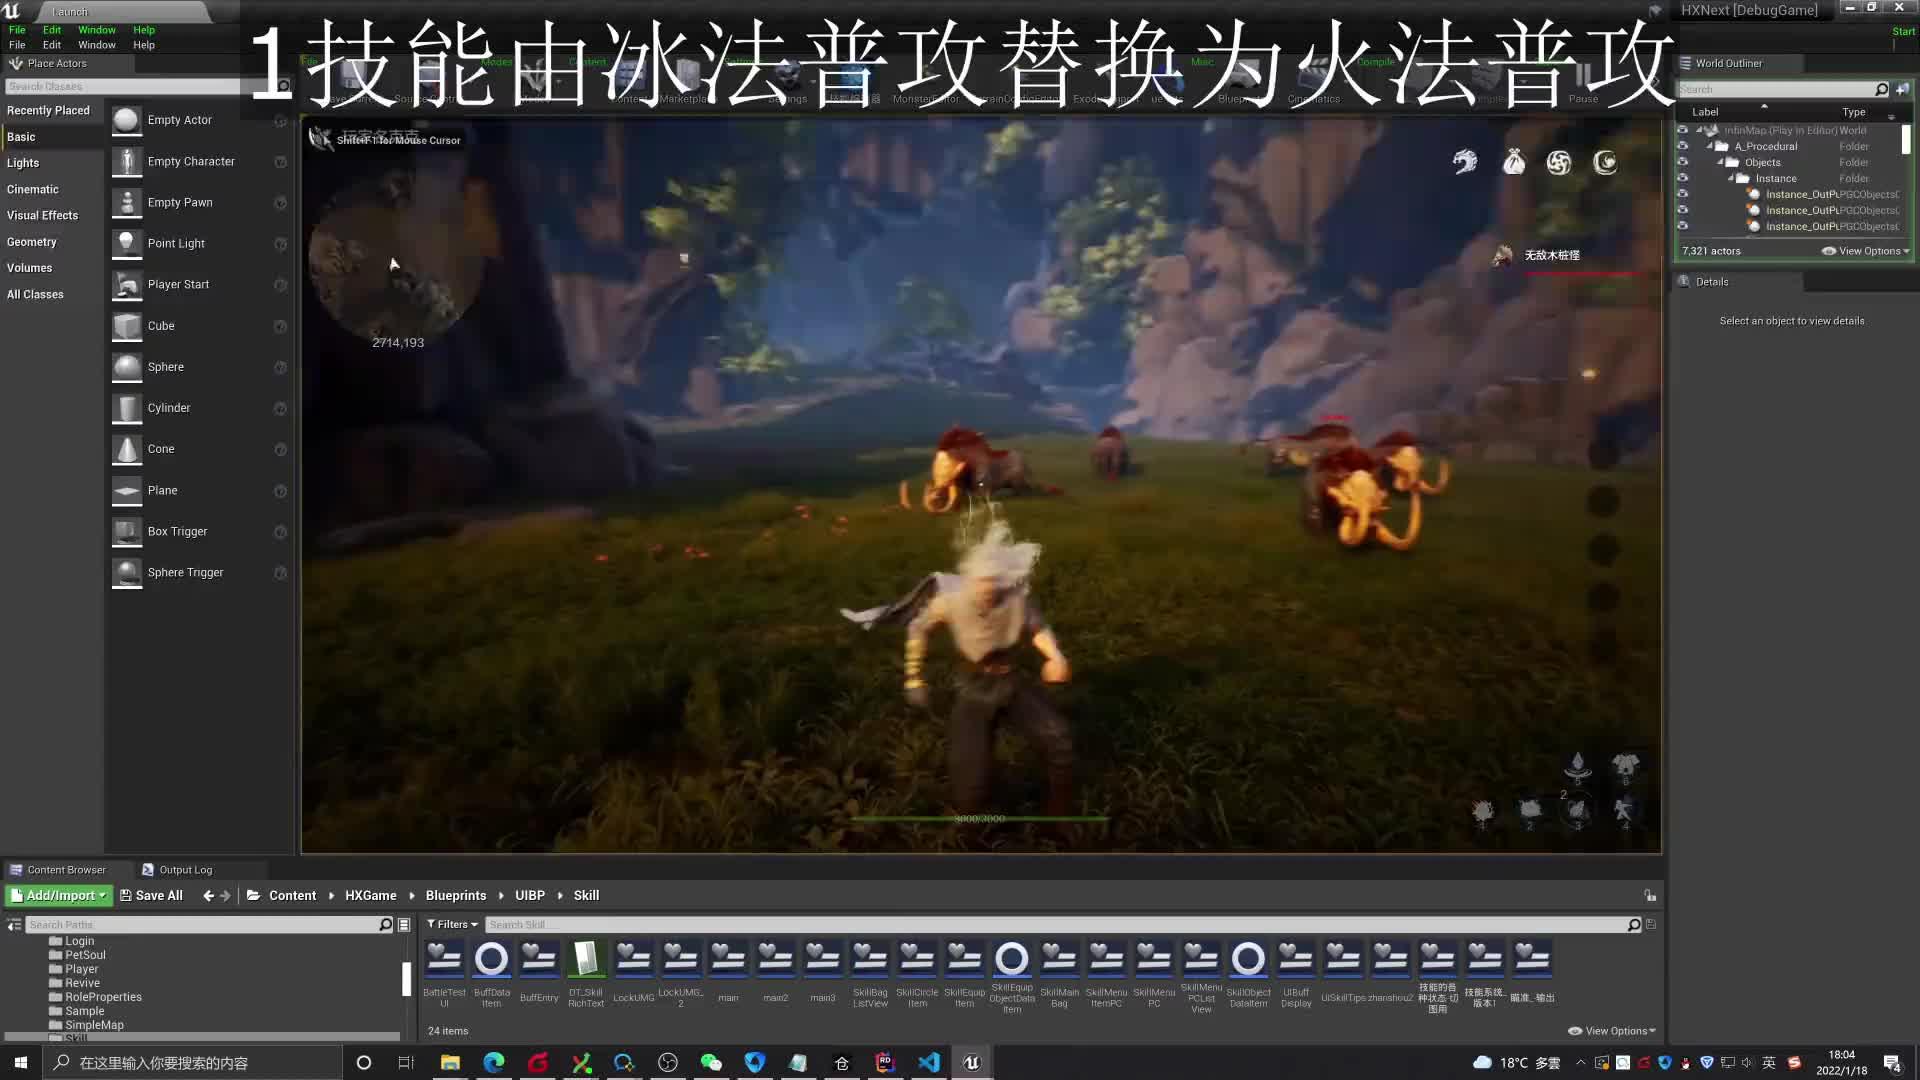The width and height of the screenshot is (1920, 1080).
Task: Click Save All button
Action: pyautogui.click(x=151, y=896)
